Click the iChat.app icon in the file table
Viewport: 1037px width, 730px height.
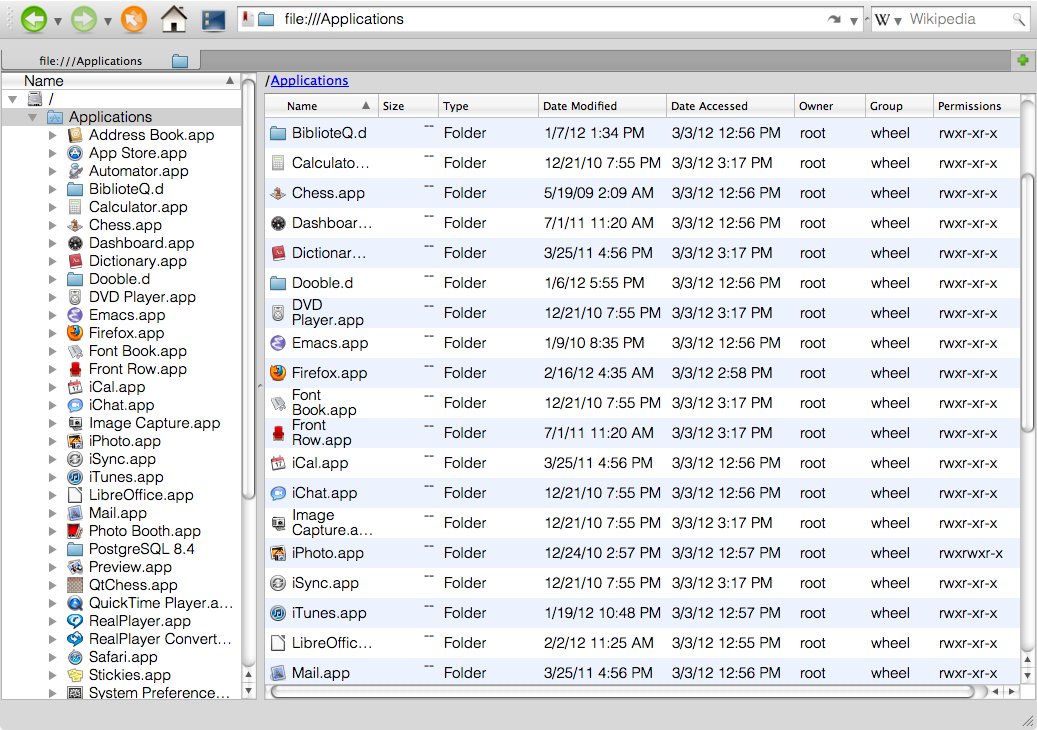click(278, 493)
